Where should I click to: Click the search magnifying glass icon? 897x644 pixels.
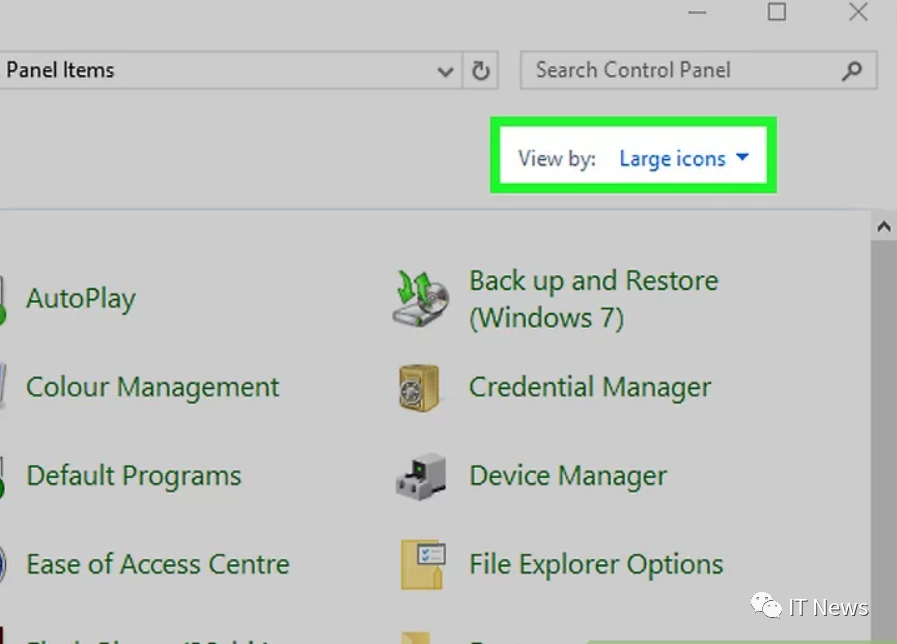click(x=852, y=71)
